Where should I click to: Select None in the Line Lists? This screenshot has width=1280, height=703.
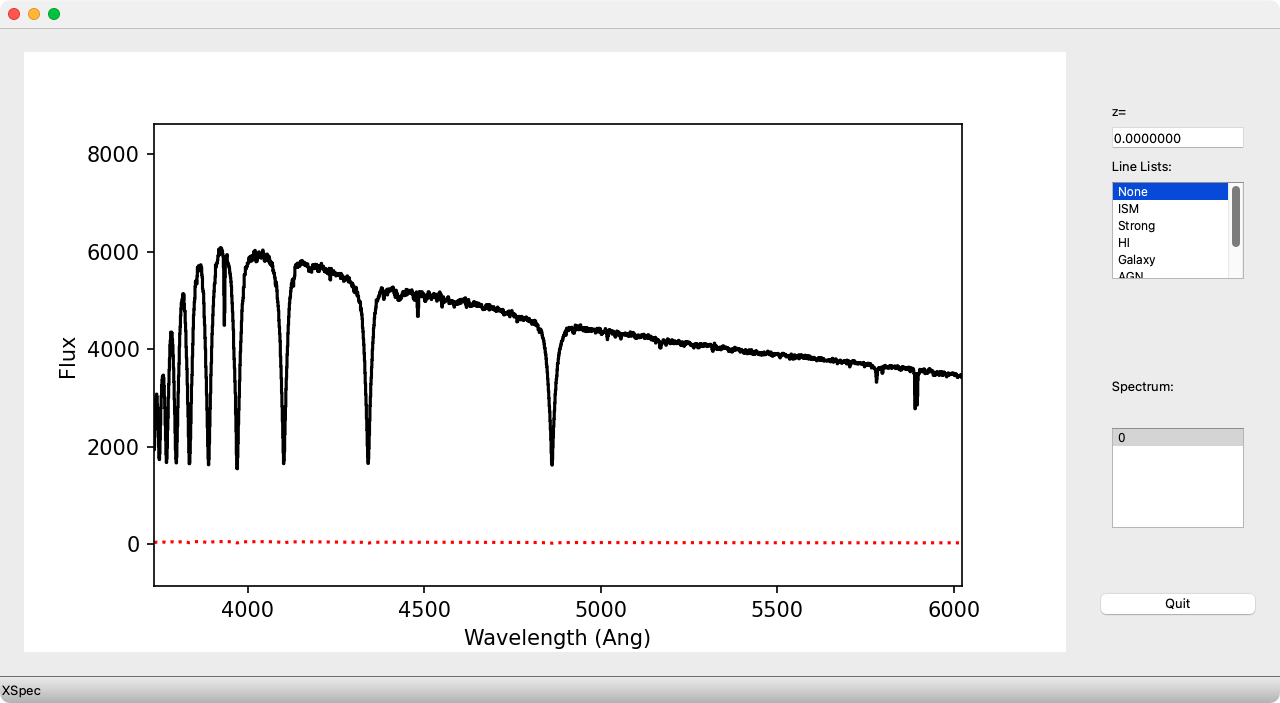click(1170, 192)
